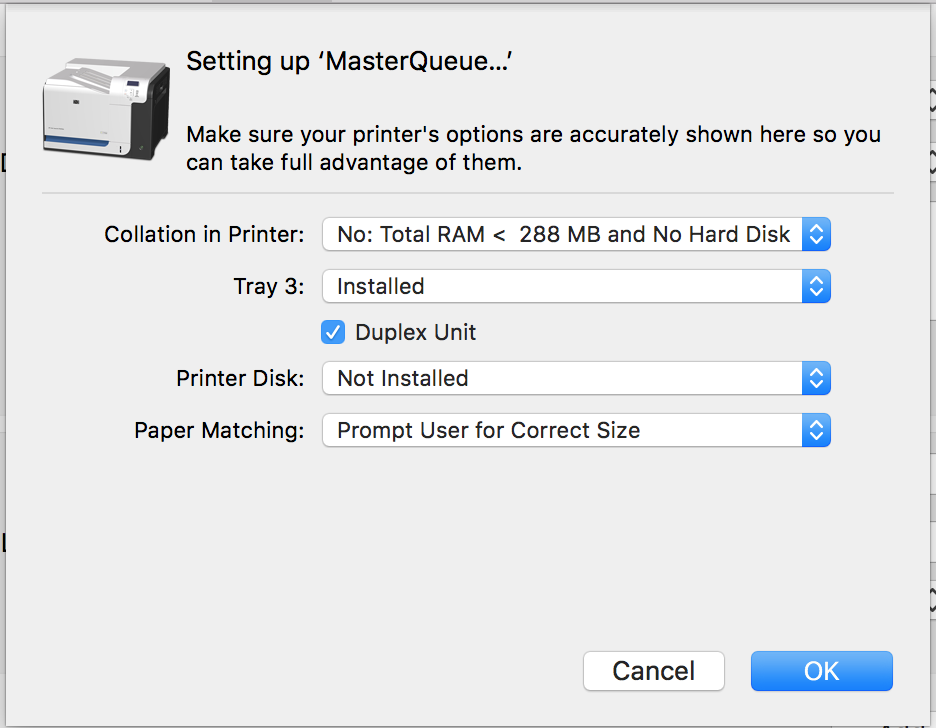Screen dimensions: 936x728
Task: Click the Tray 3 popup arrows
Action: tap(816, 286)
